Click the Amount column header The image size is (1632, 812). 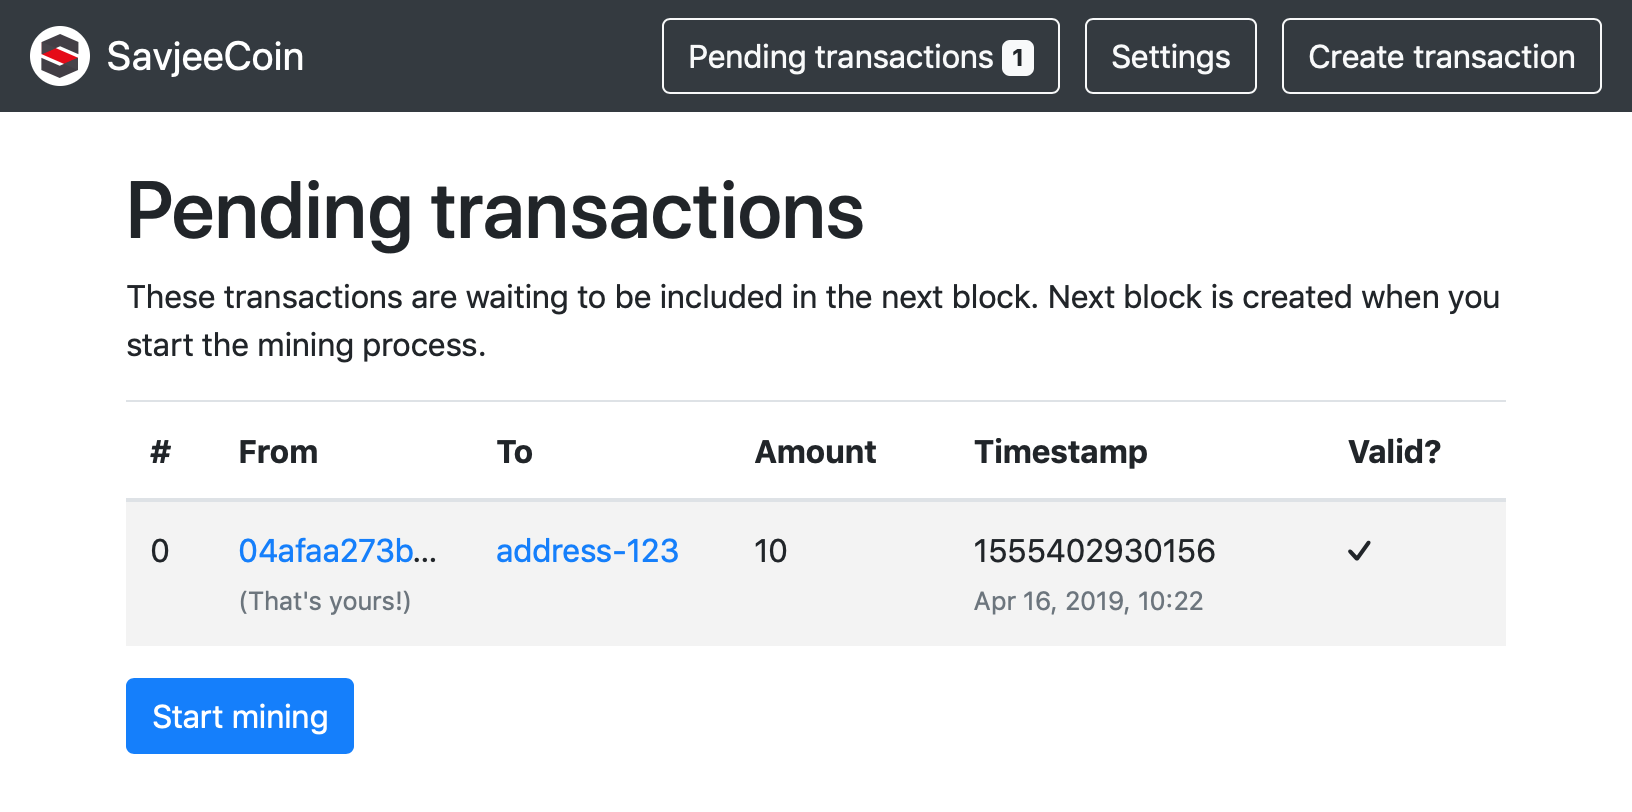click(815, 452)
